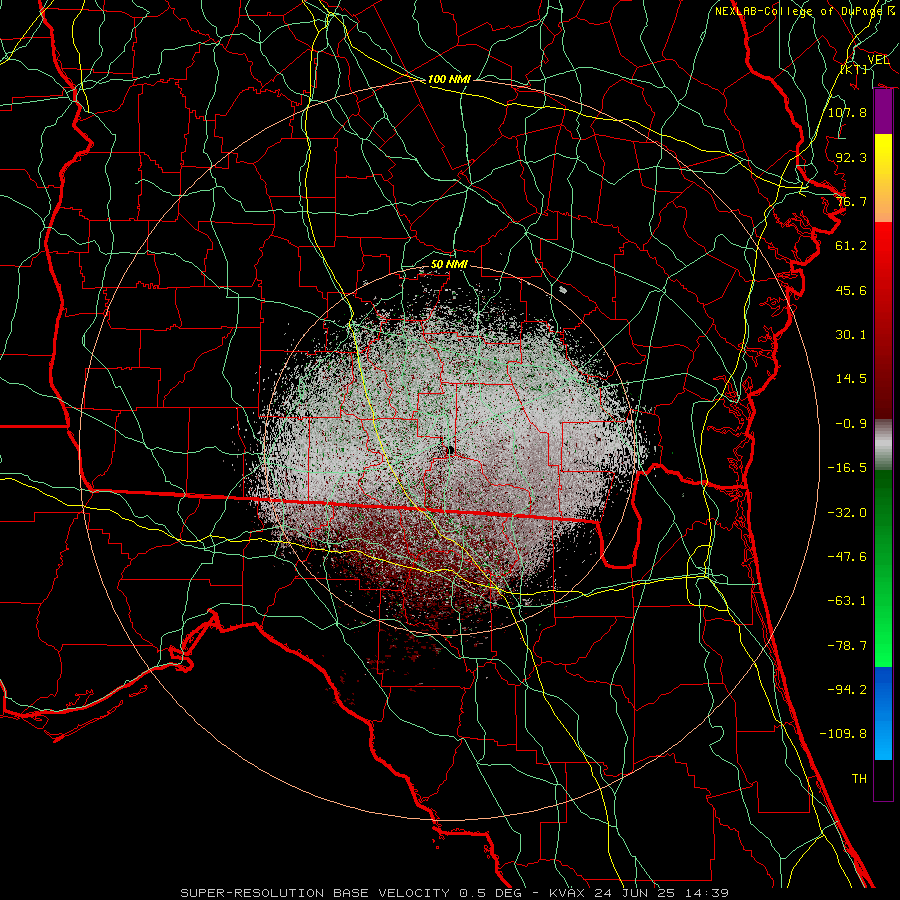This screenshot has height=900, width=900.
Task: Select the -16.5 legend value
Action: tap(847, 468)
